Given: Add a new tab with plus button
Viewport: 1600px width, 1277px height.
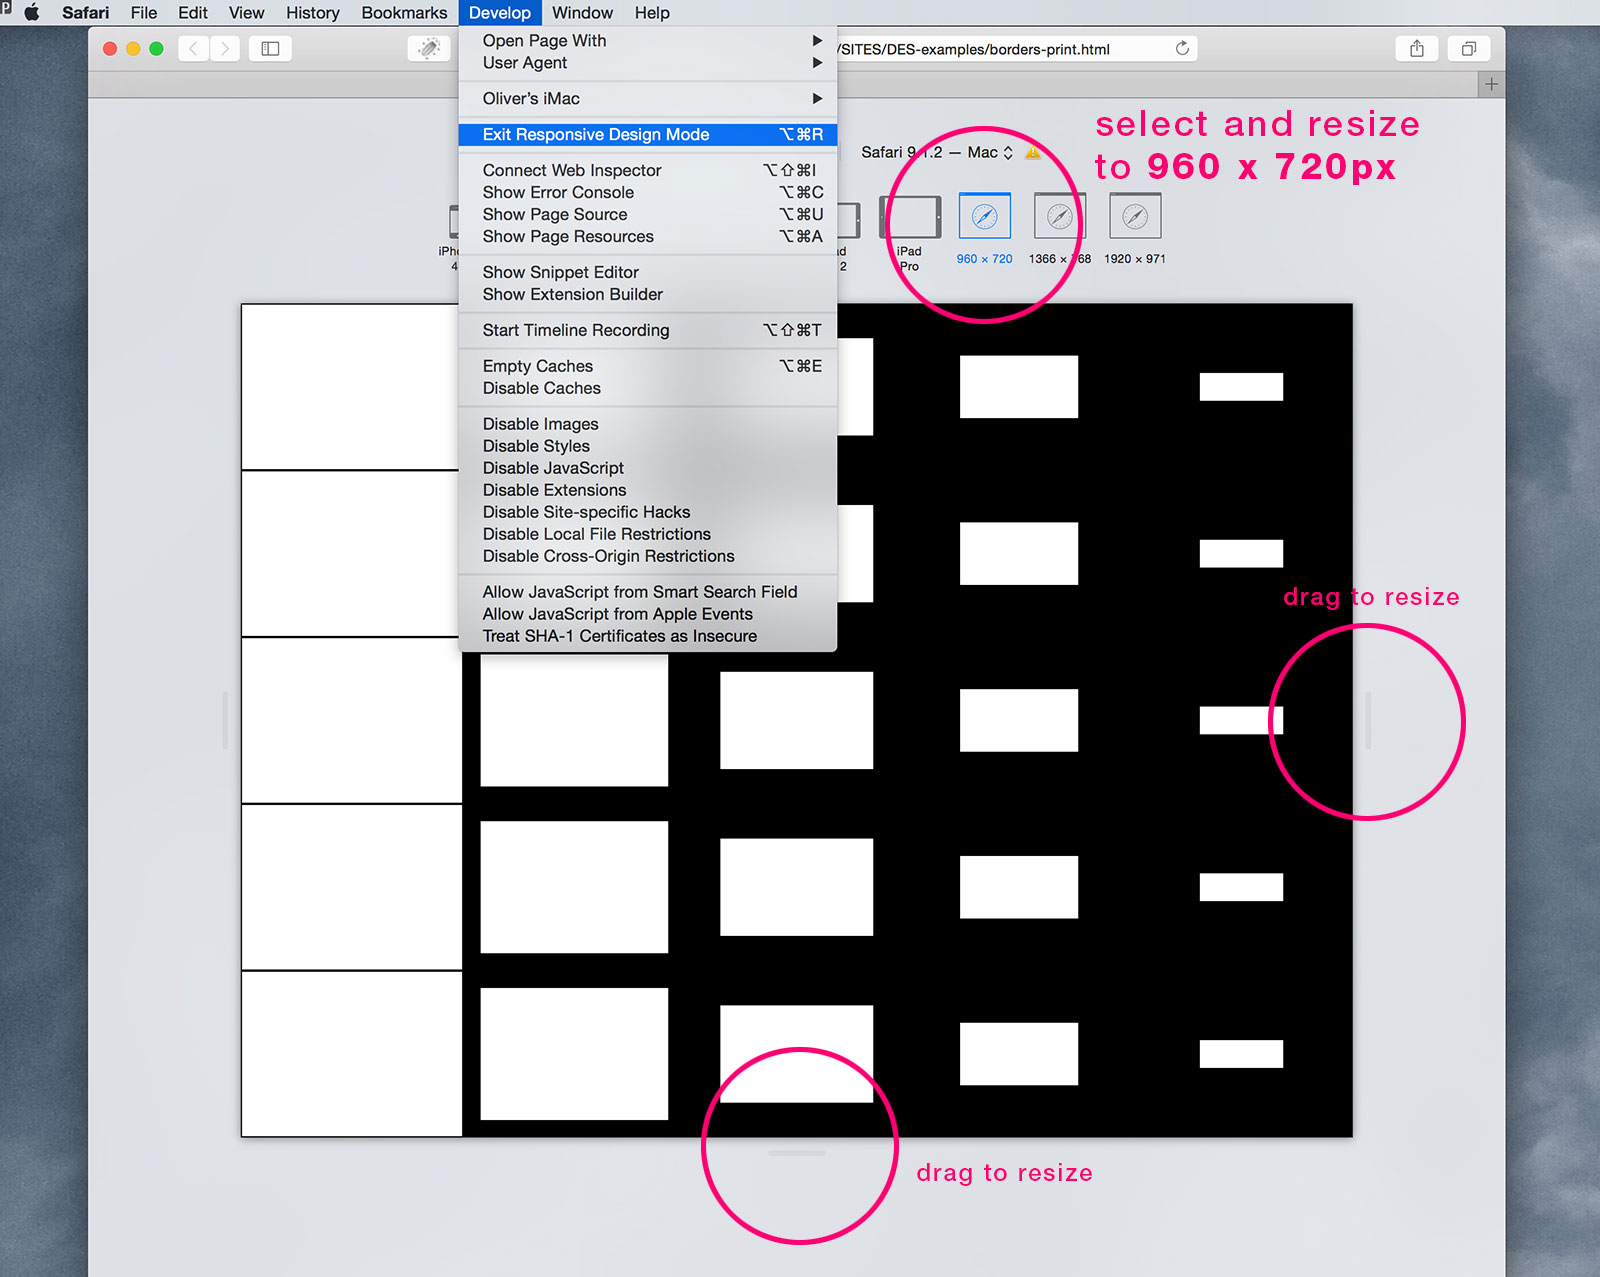Looking at the screenshot, I should pyautogui.click(x=1491, y=84).
